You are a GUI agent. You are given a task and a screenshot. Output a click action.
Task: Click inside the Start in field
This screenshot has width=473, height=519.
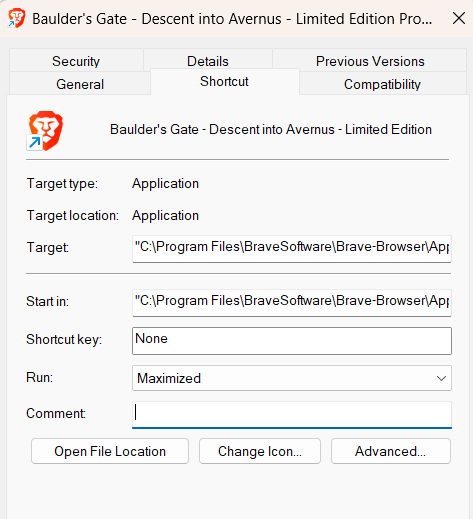[292, 303]
